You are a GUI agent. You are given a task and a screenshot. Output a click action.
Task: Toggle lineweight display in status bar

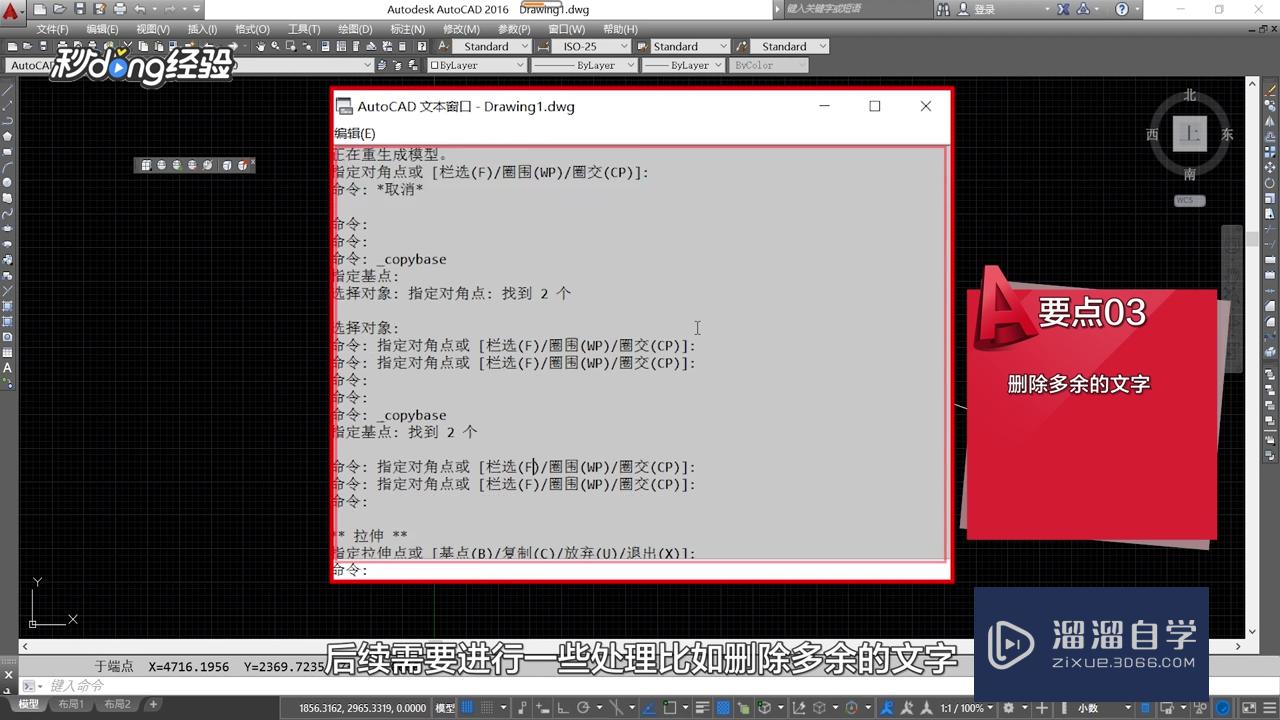click(x=702, y=708)
